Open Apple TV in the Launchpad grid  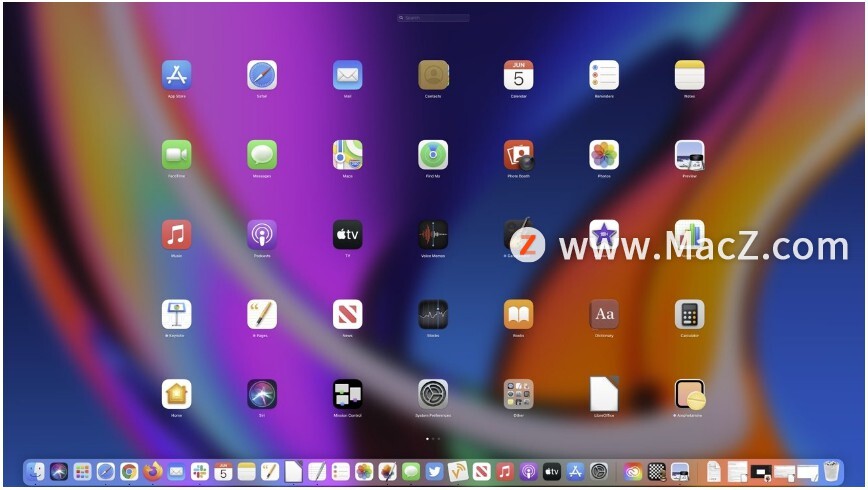(348, 234)
